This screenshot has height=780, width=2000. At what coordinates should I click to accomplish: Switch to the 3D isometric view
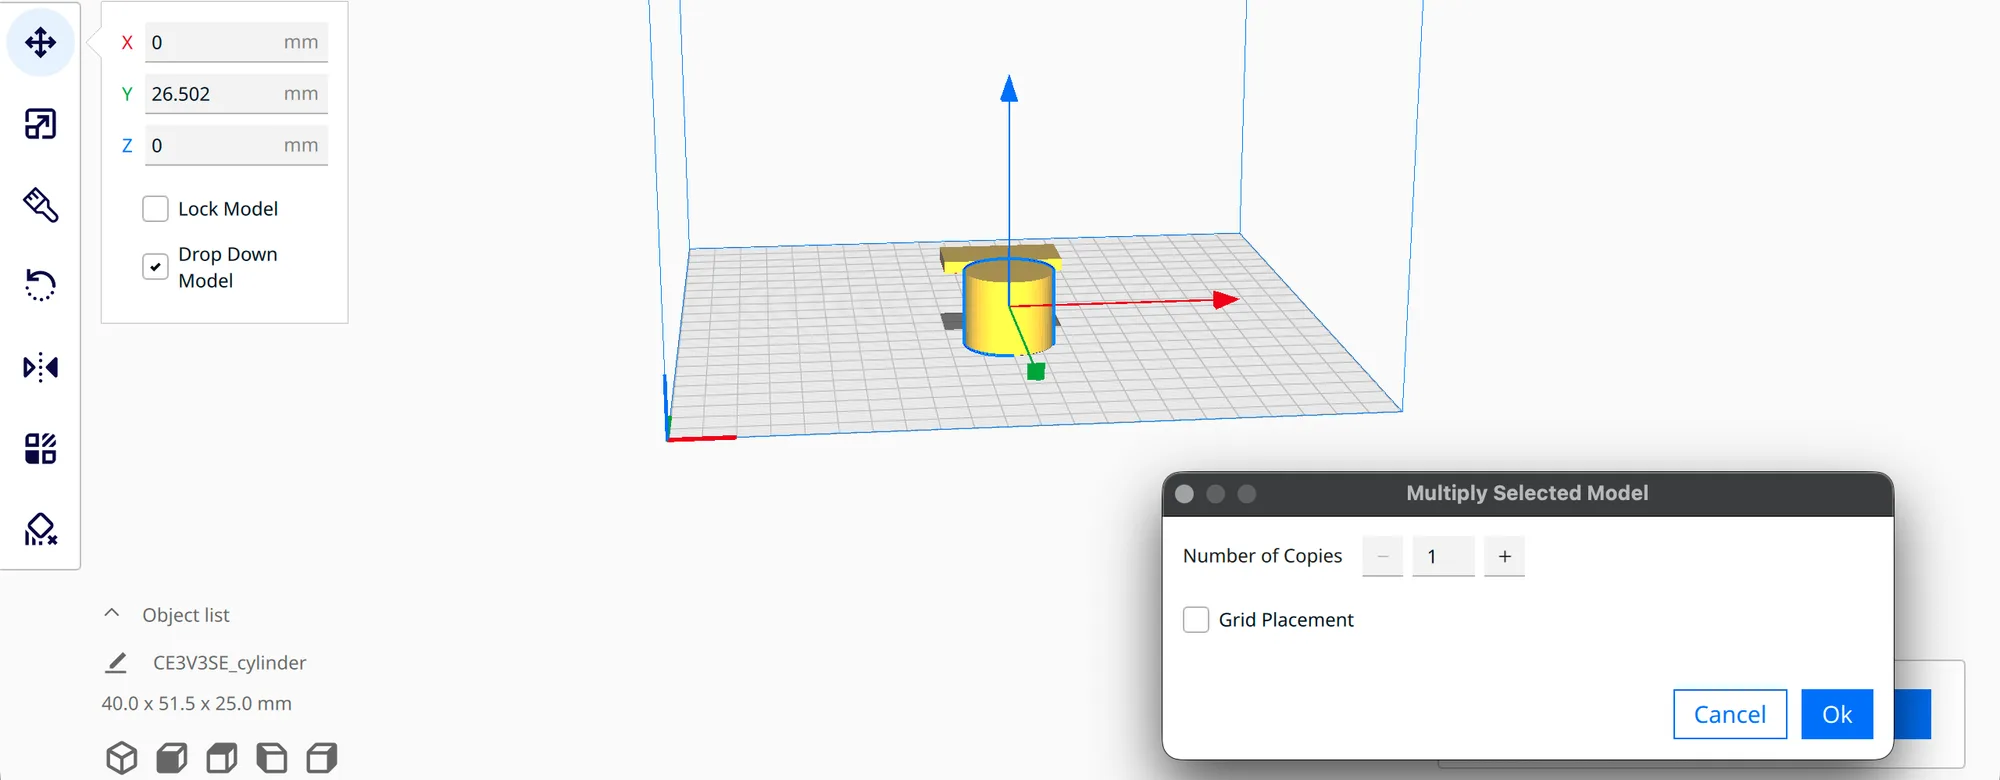coord(121,758)
